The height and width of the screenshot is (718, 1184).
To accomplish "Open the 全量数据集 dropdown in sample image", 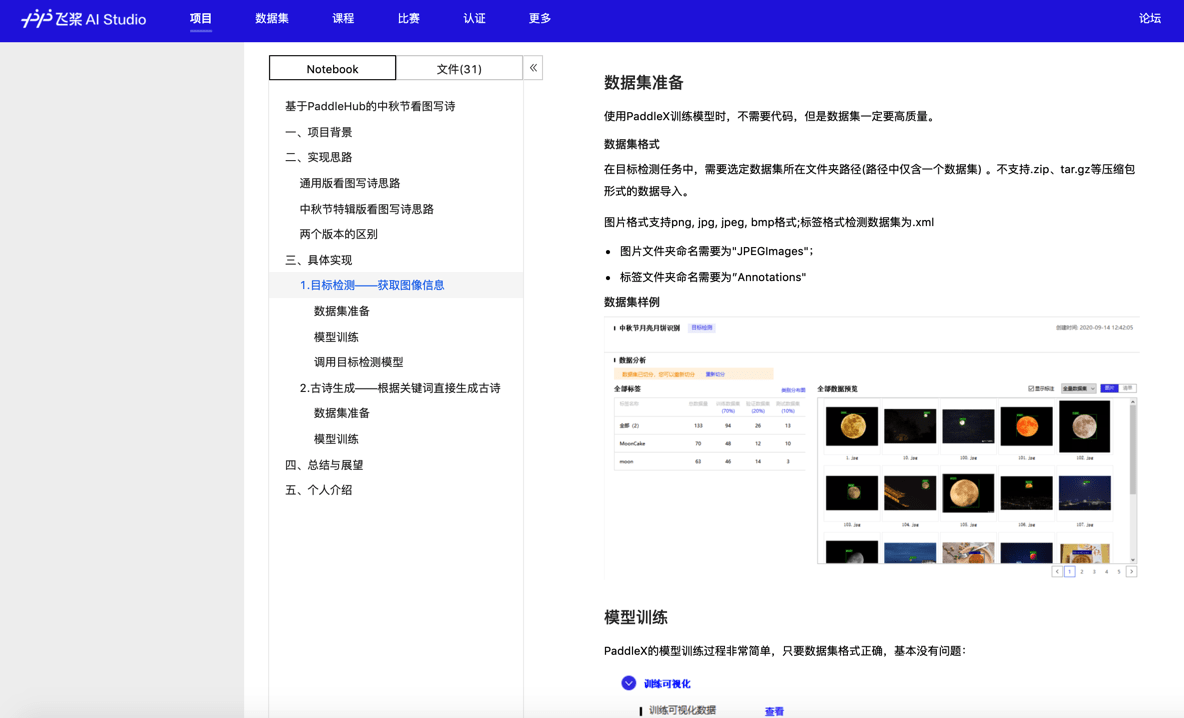I will tap(1078, 389).
